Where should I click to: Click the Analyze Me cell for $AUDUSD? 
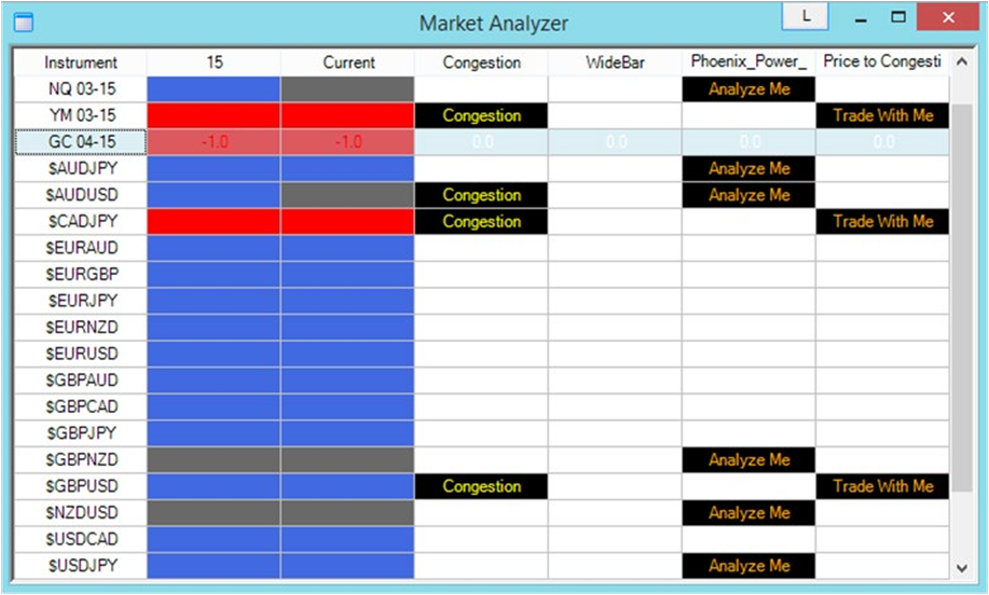point(749,195)
